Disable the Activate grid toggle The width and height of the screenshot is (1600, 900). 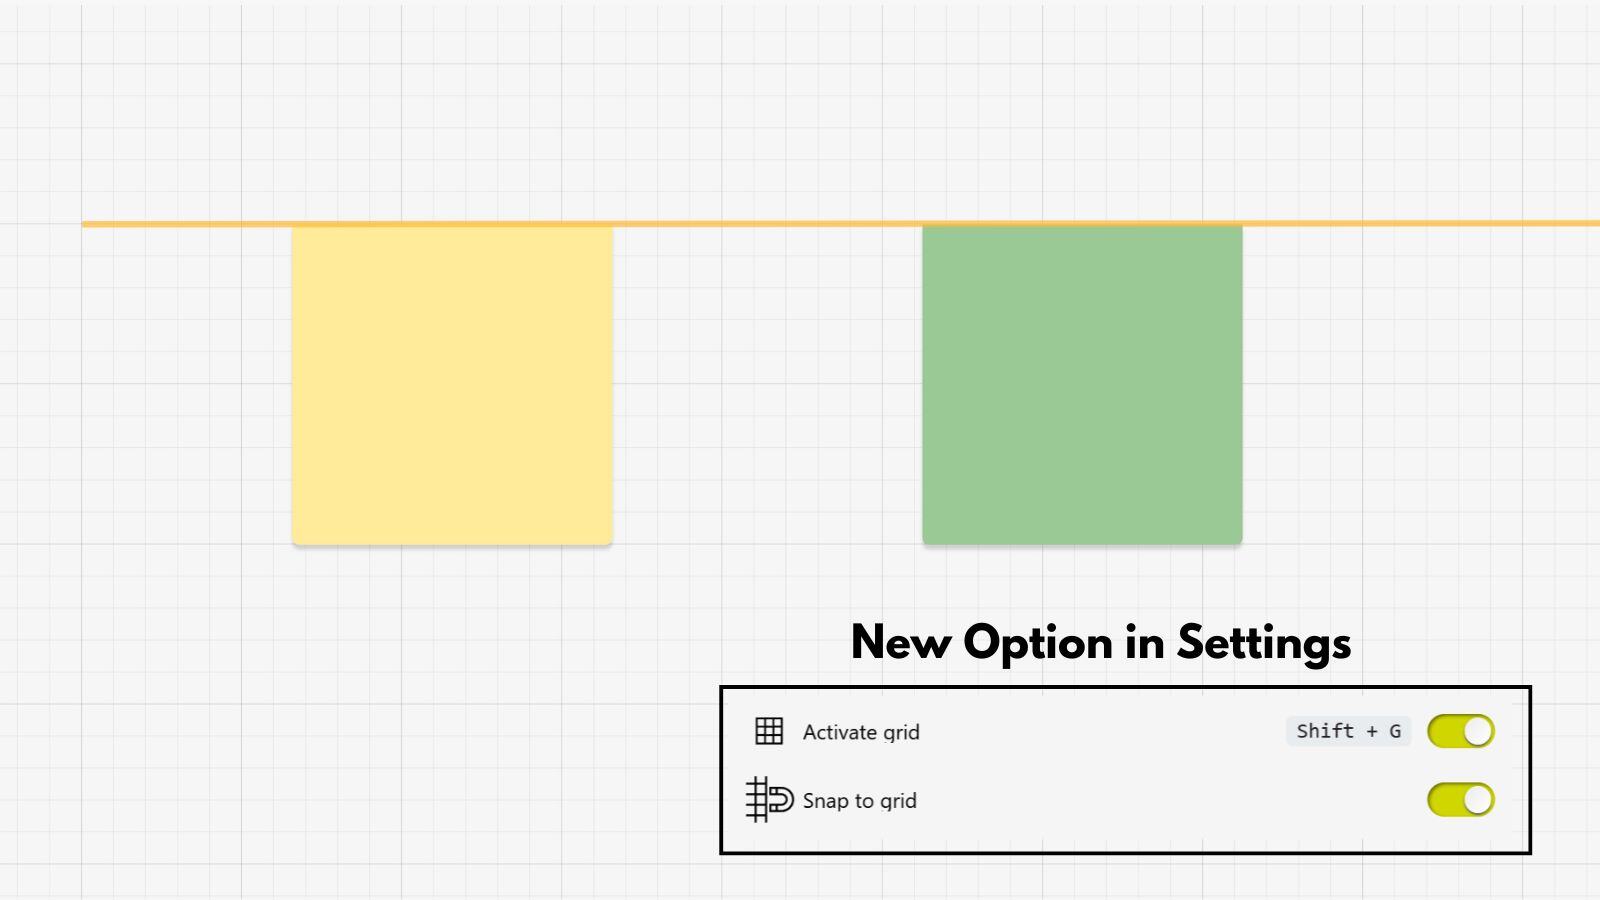coord(1460,731)
